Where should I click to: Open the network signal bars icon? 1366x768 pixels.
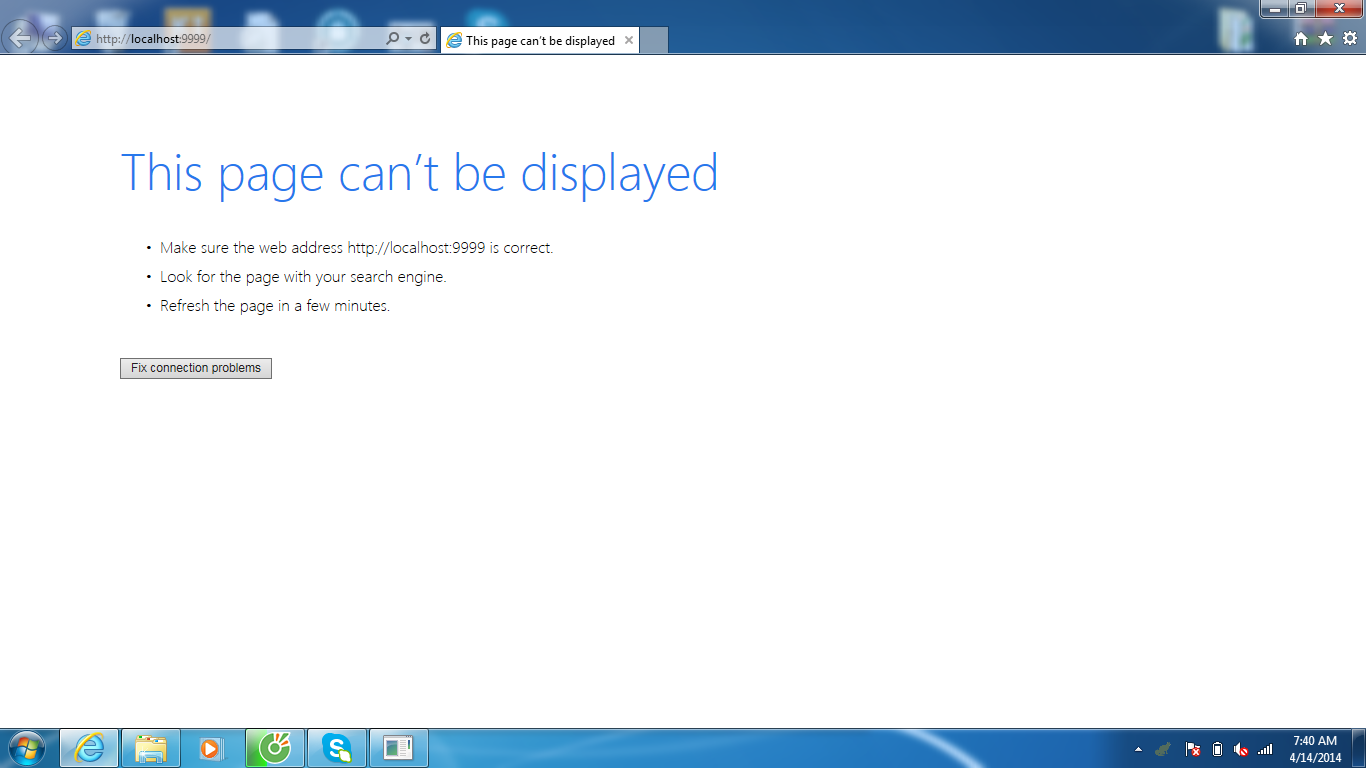(x=1265, y=749)
